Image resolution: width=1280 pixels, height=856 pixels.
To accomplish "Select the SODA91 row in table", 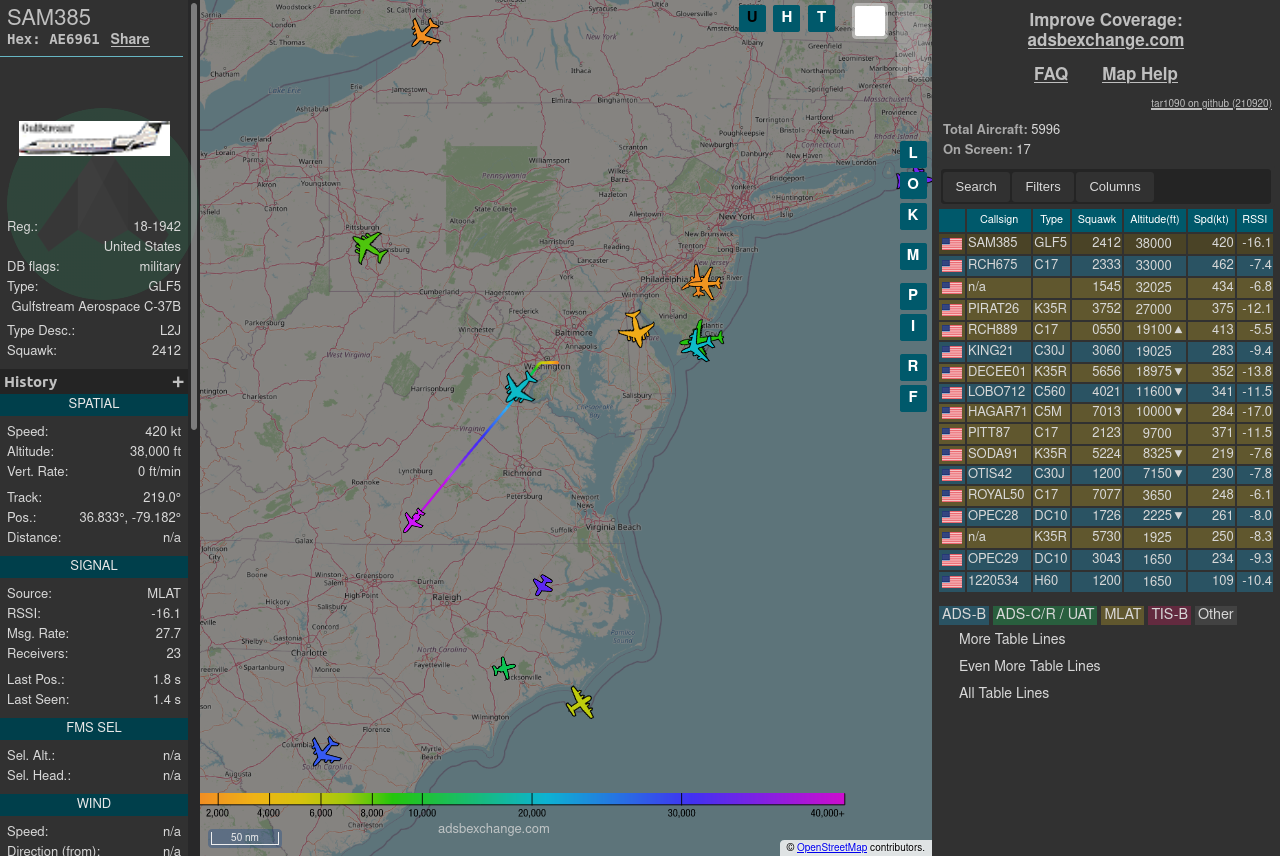I will 1105,454.
